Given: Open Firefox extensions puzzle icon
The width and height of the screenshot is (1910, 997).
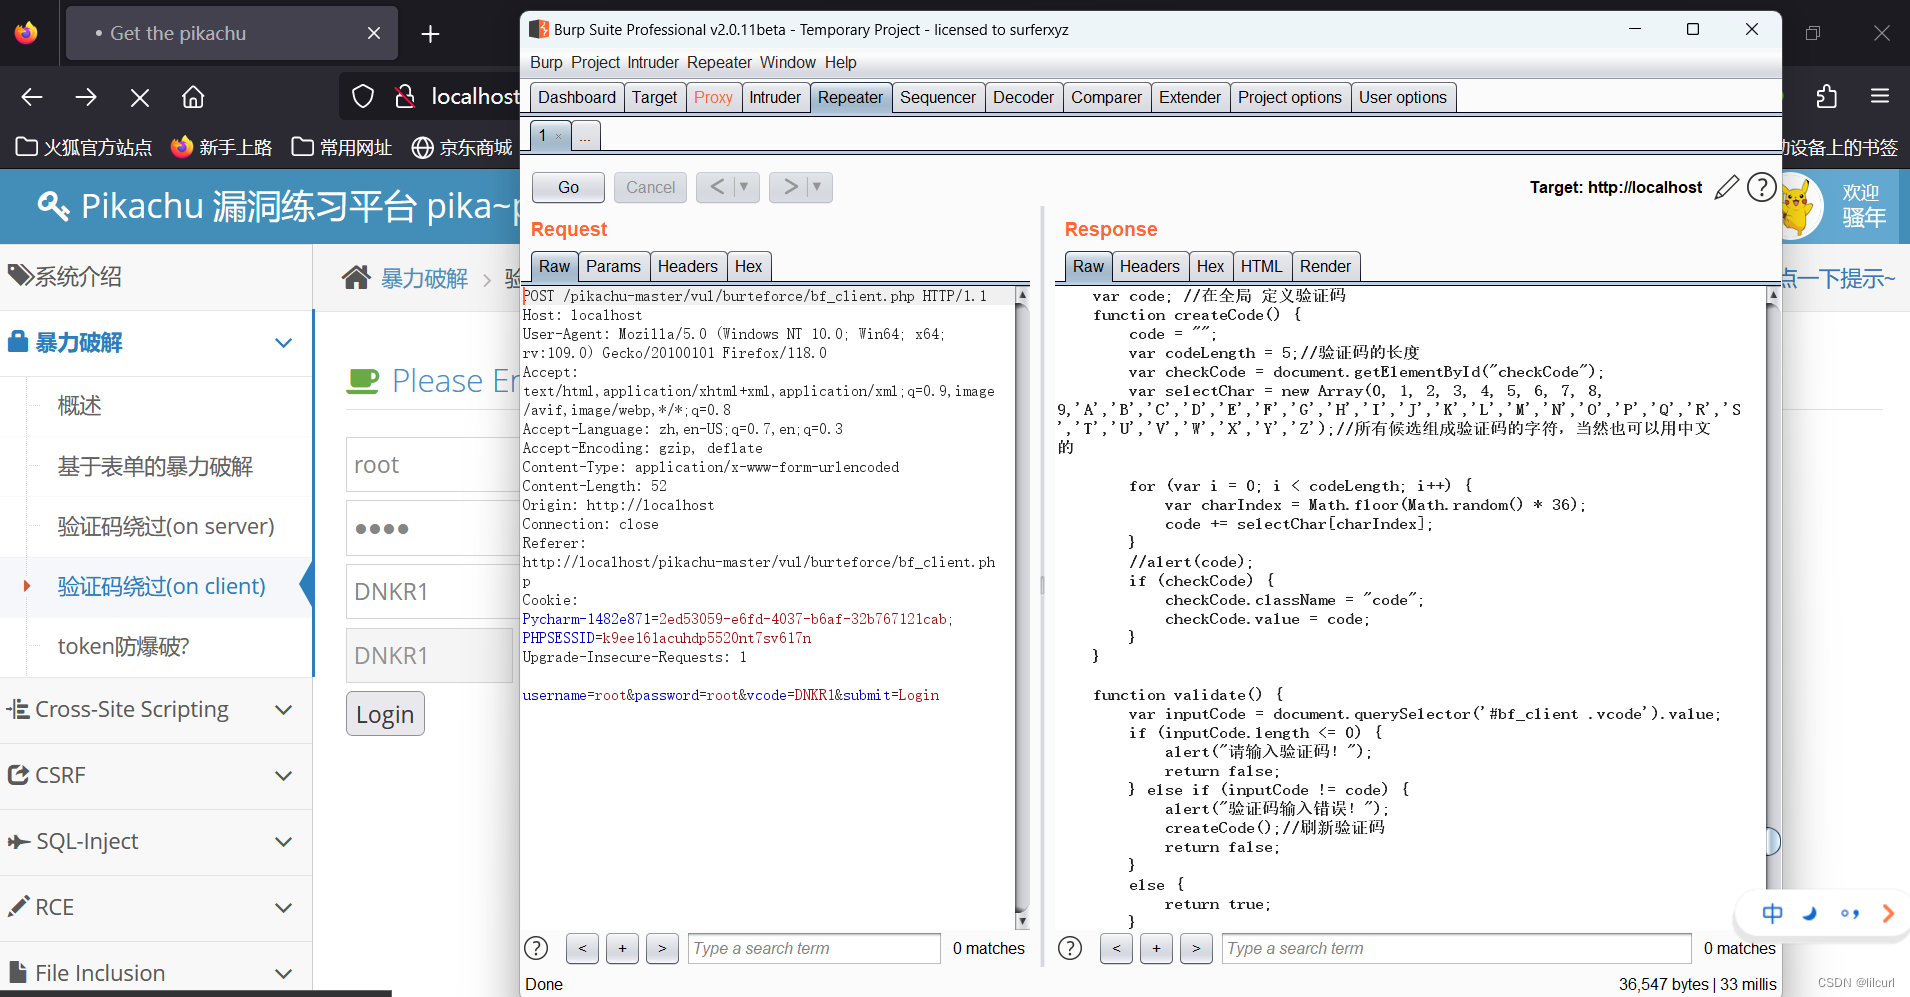Looking at the screenshot, I should (x=1826, y=97).
